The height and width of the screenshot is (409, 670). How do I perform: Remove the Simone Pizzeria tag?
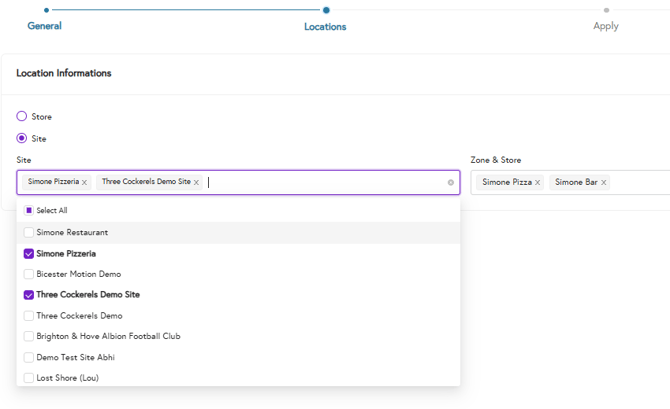[85, 183]
